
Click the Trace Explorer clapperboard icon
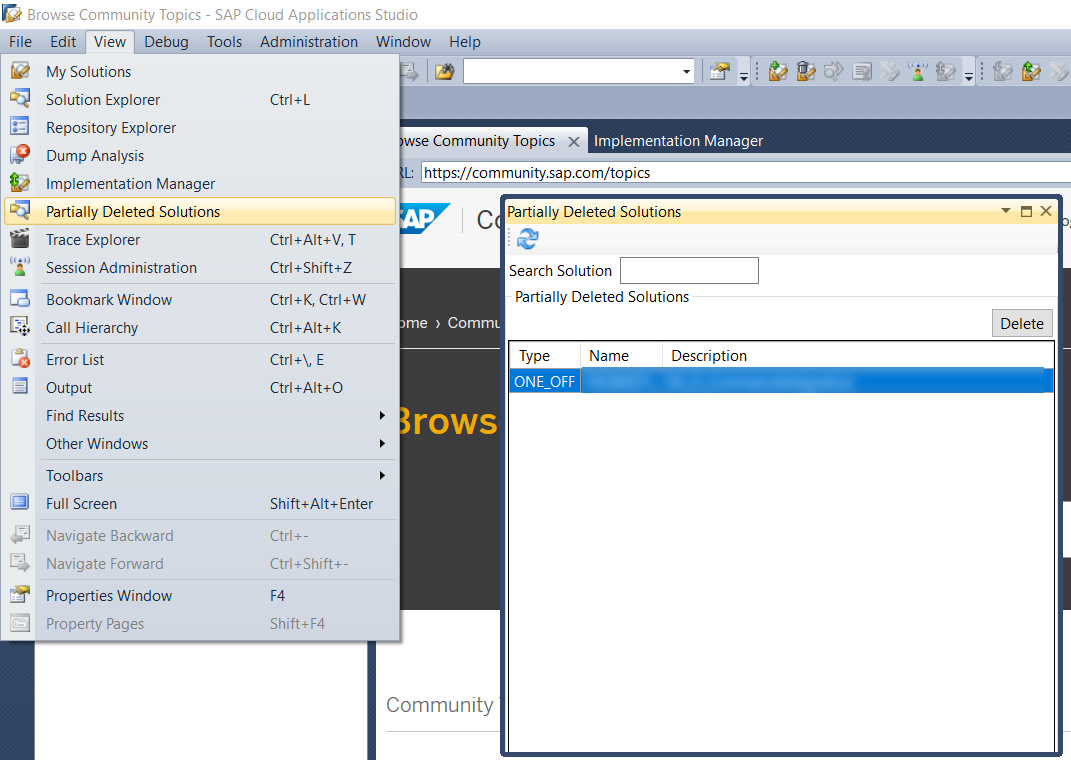pos(20,239)
